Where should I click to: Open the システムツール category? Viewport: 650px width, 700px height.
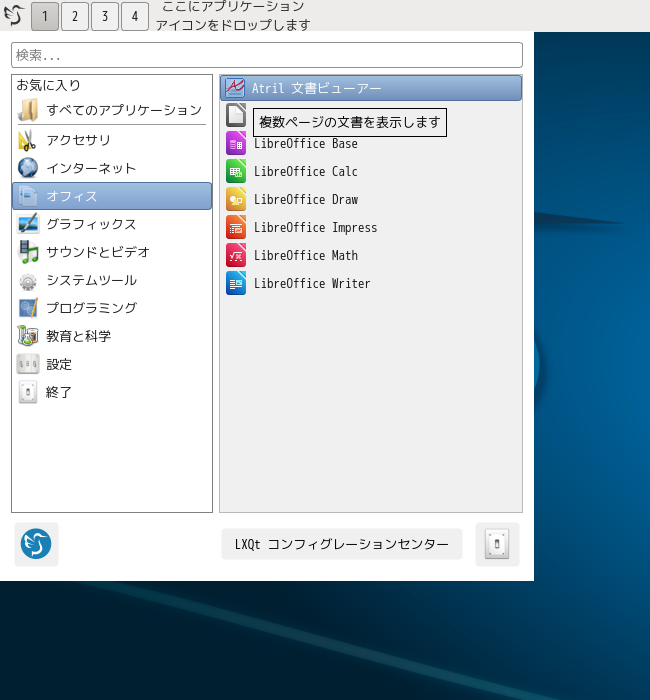click(x=112, y=280)
